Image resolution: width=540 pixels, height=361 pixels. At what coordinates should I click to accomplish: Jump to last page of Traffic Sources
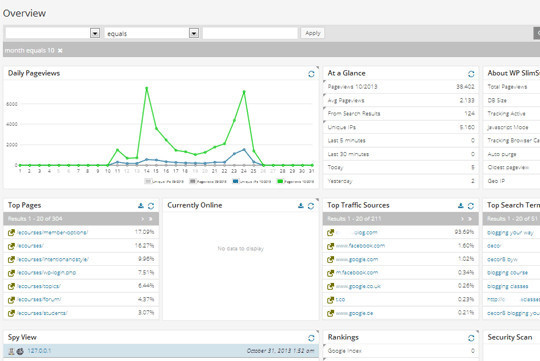470,219
